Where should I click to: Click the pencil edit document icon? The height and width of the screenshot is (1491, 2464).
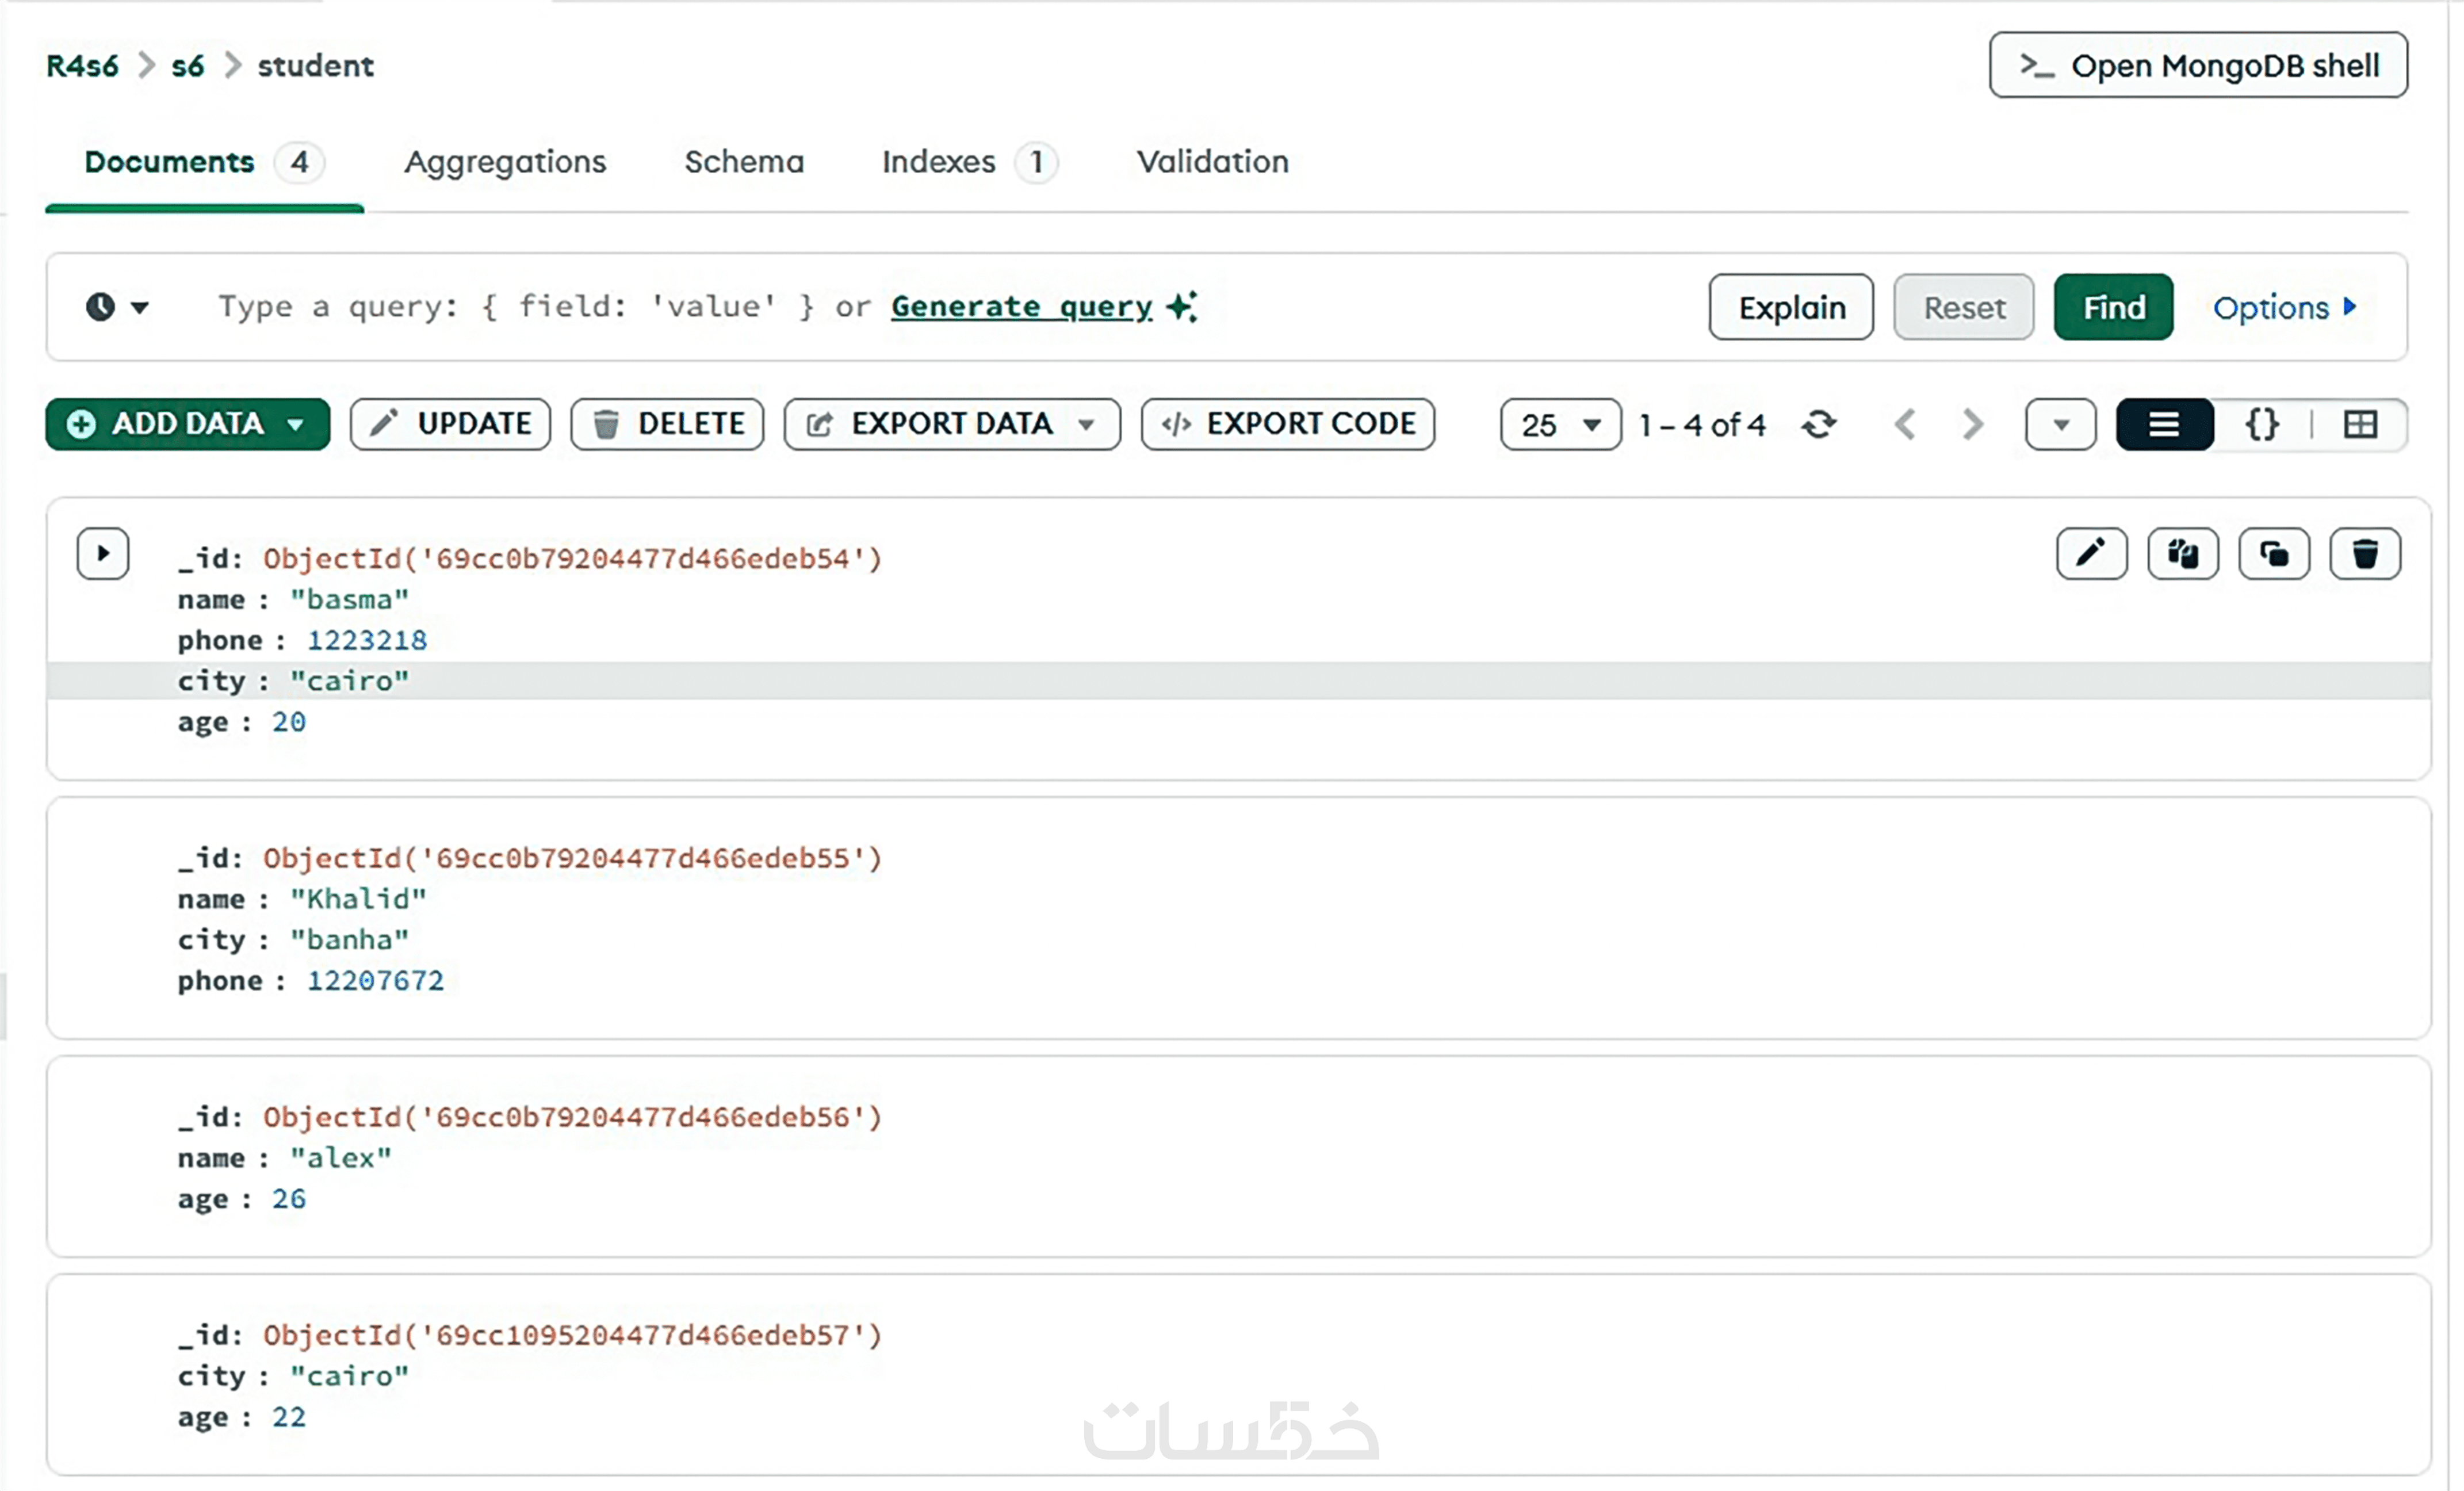coord(2091,554)
